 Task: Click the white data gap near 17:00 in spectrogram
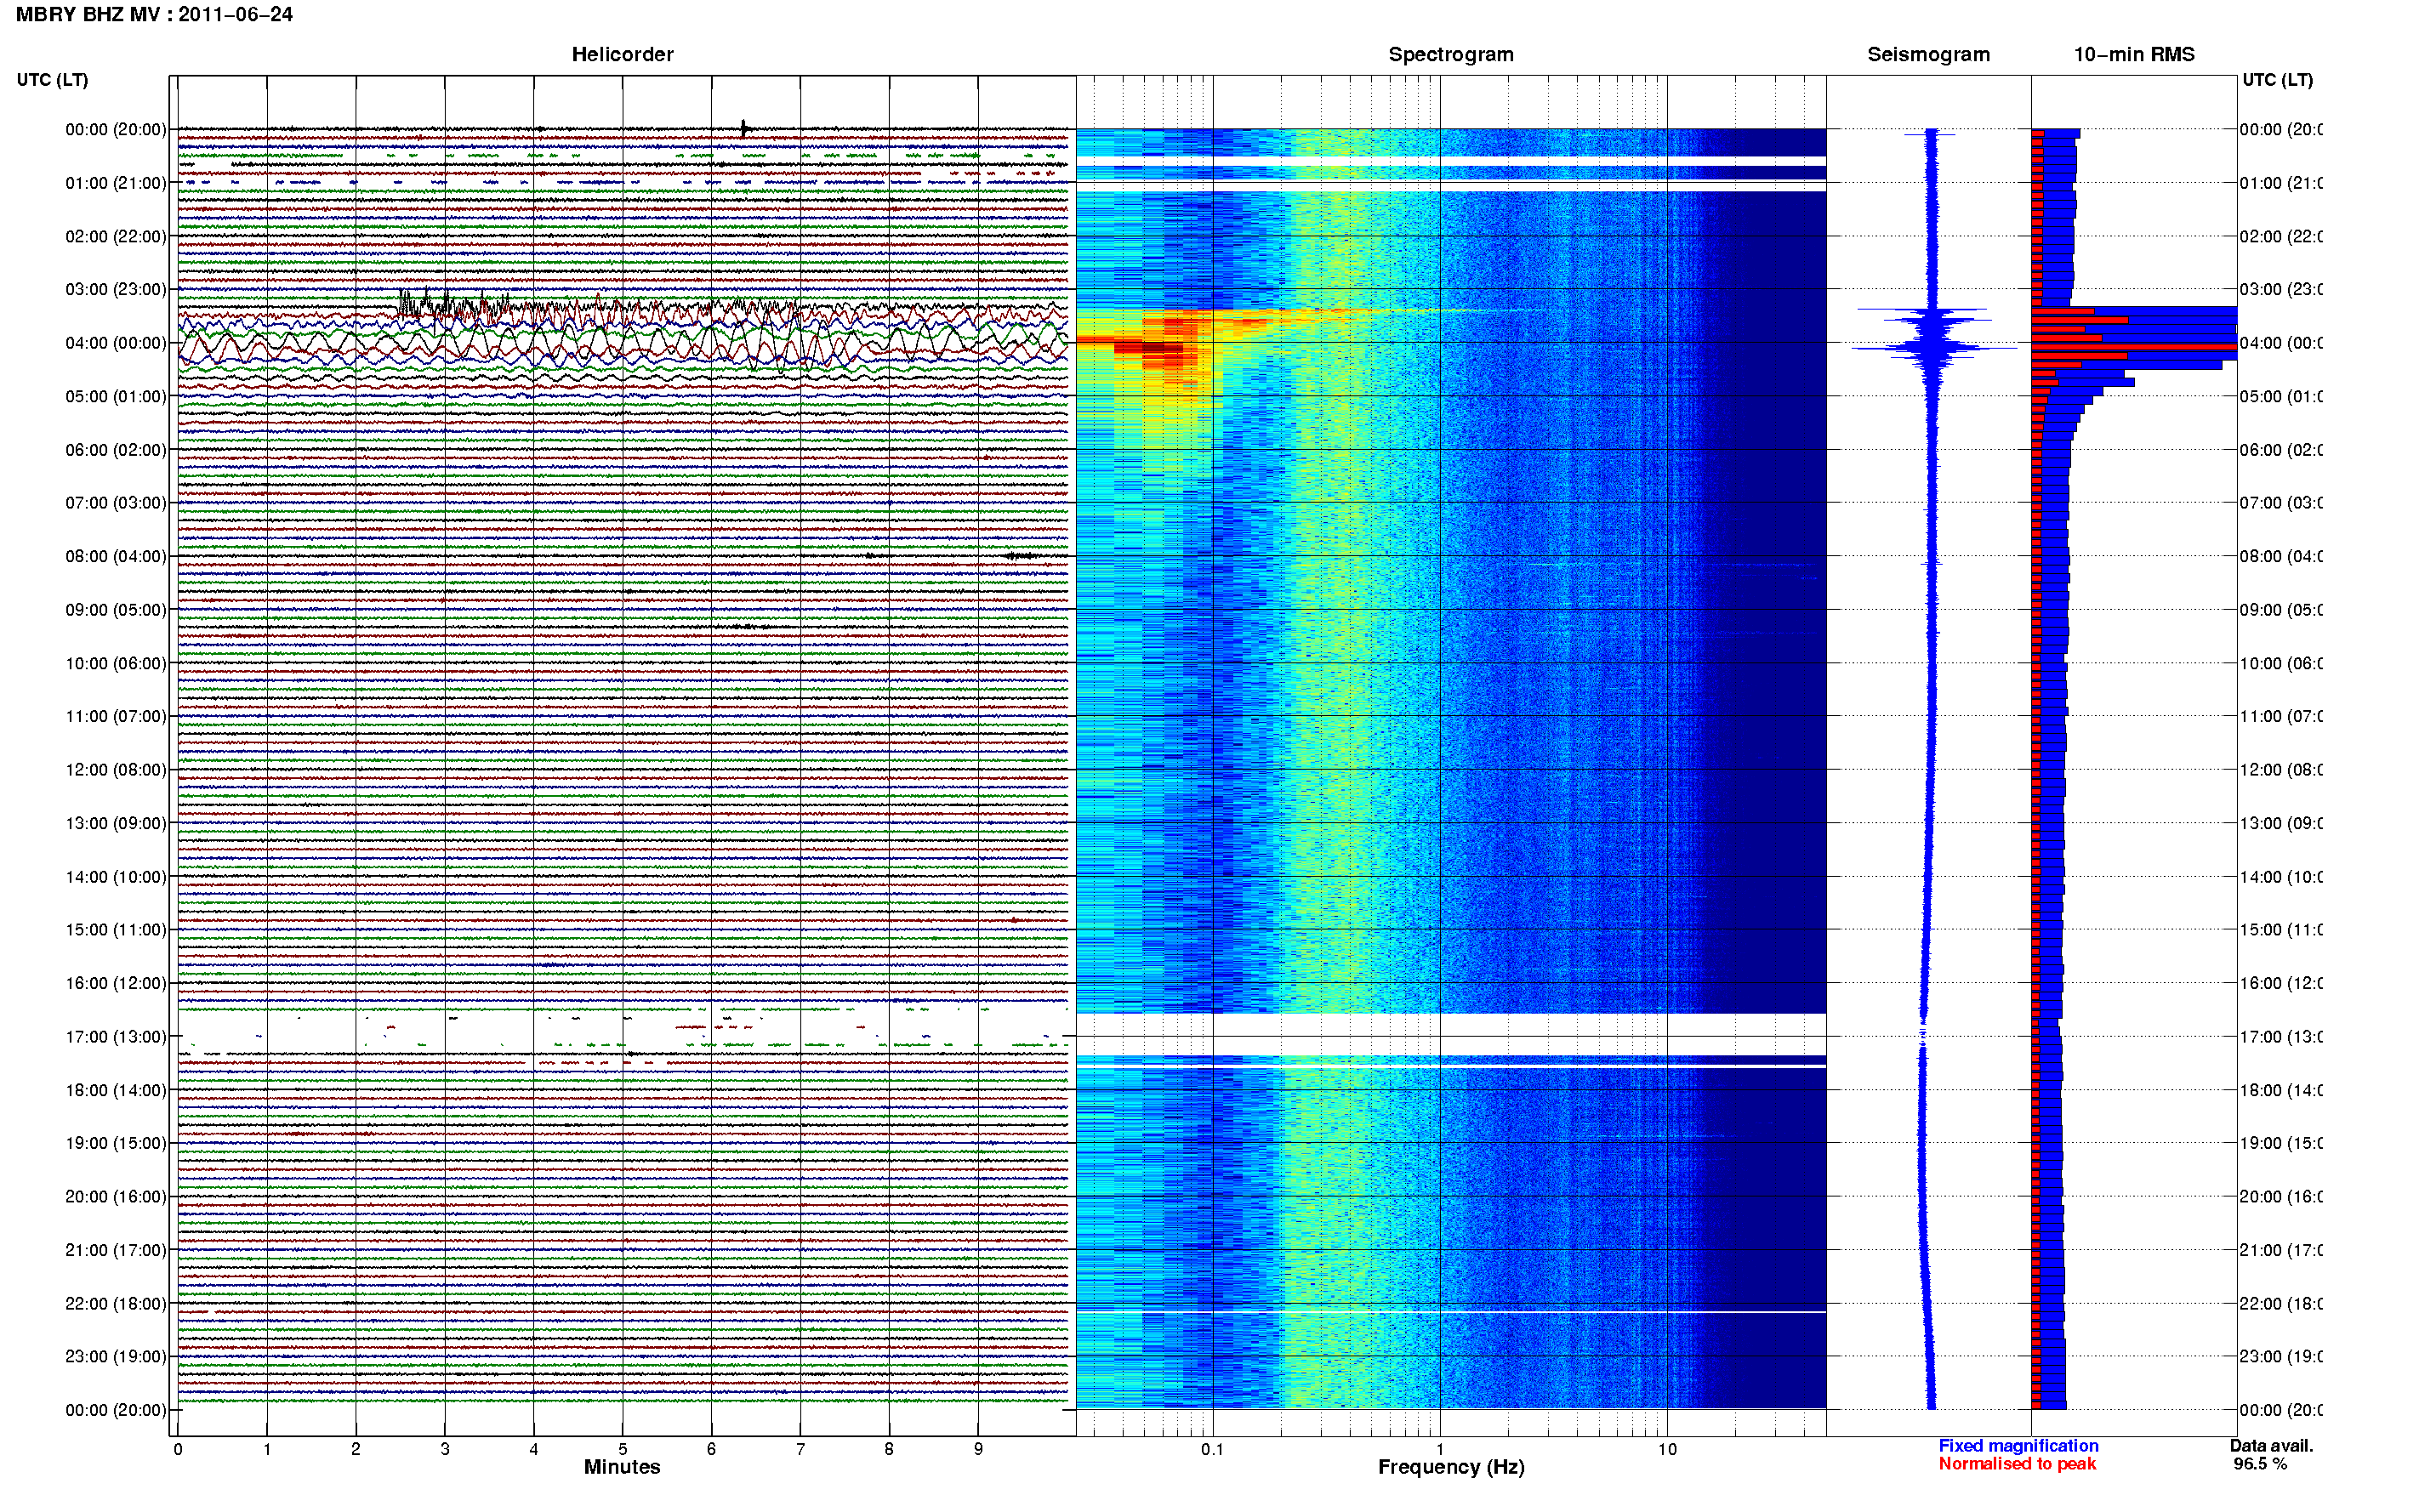point(1451,1034)
